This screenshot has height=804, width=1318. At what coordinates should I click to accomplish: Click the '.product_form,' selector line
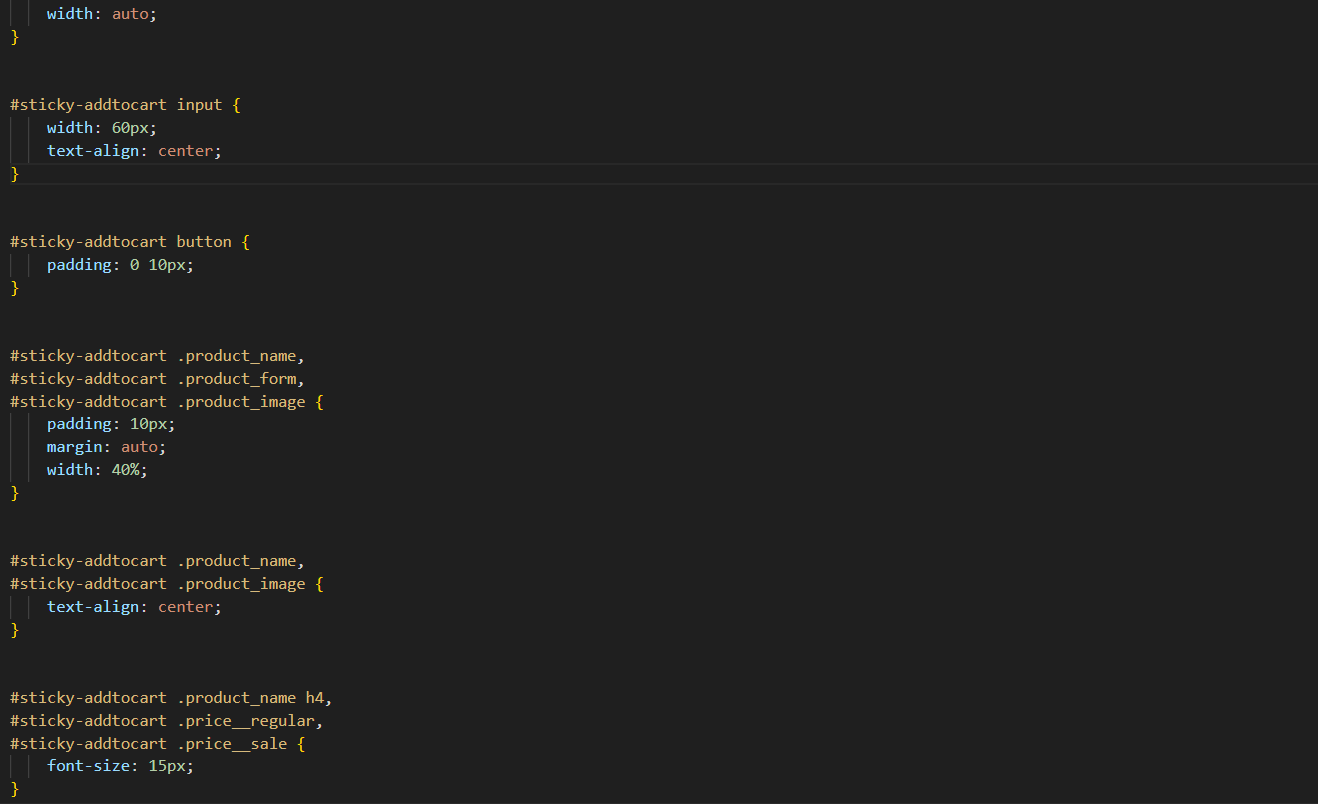[x=157, y=379]
